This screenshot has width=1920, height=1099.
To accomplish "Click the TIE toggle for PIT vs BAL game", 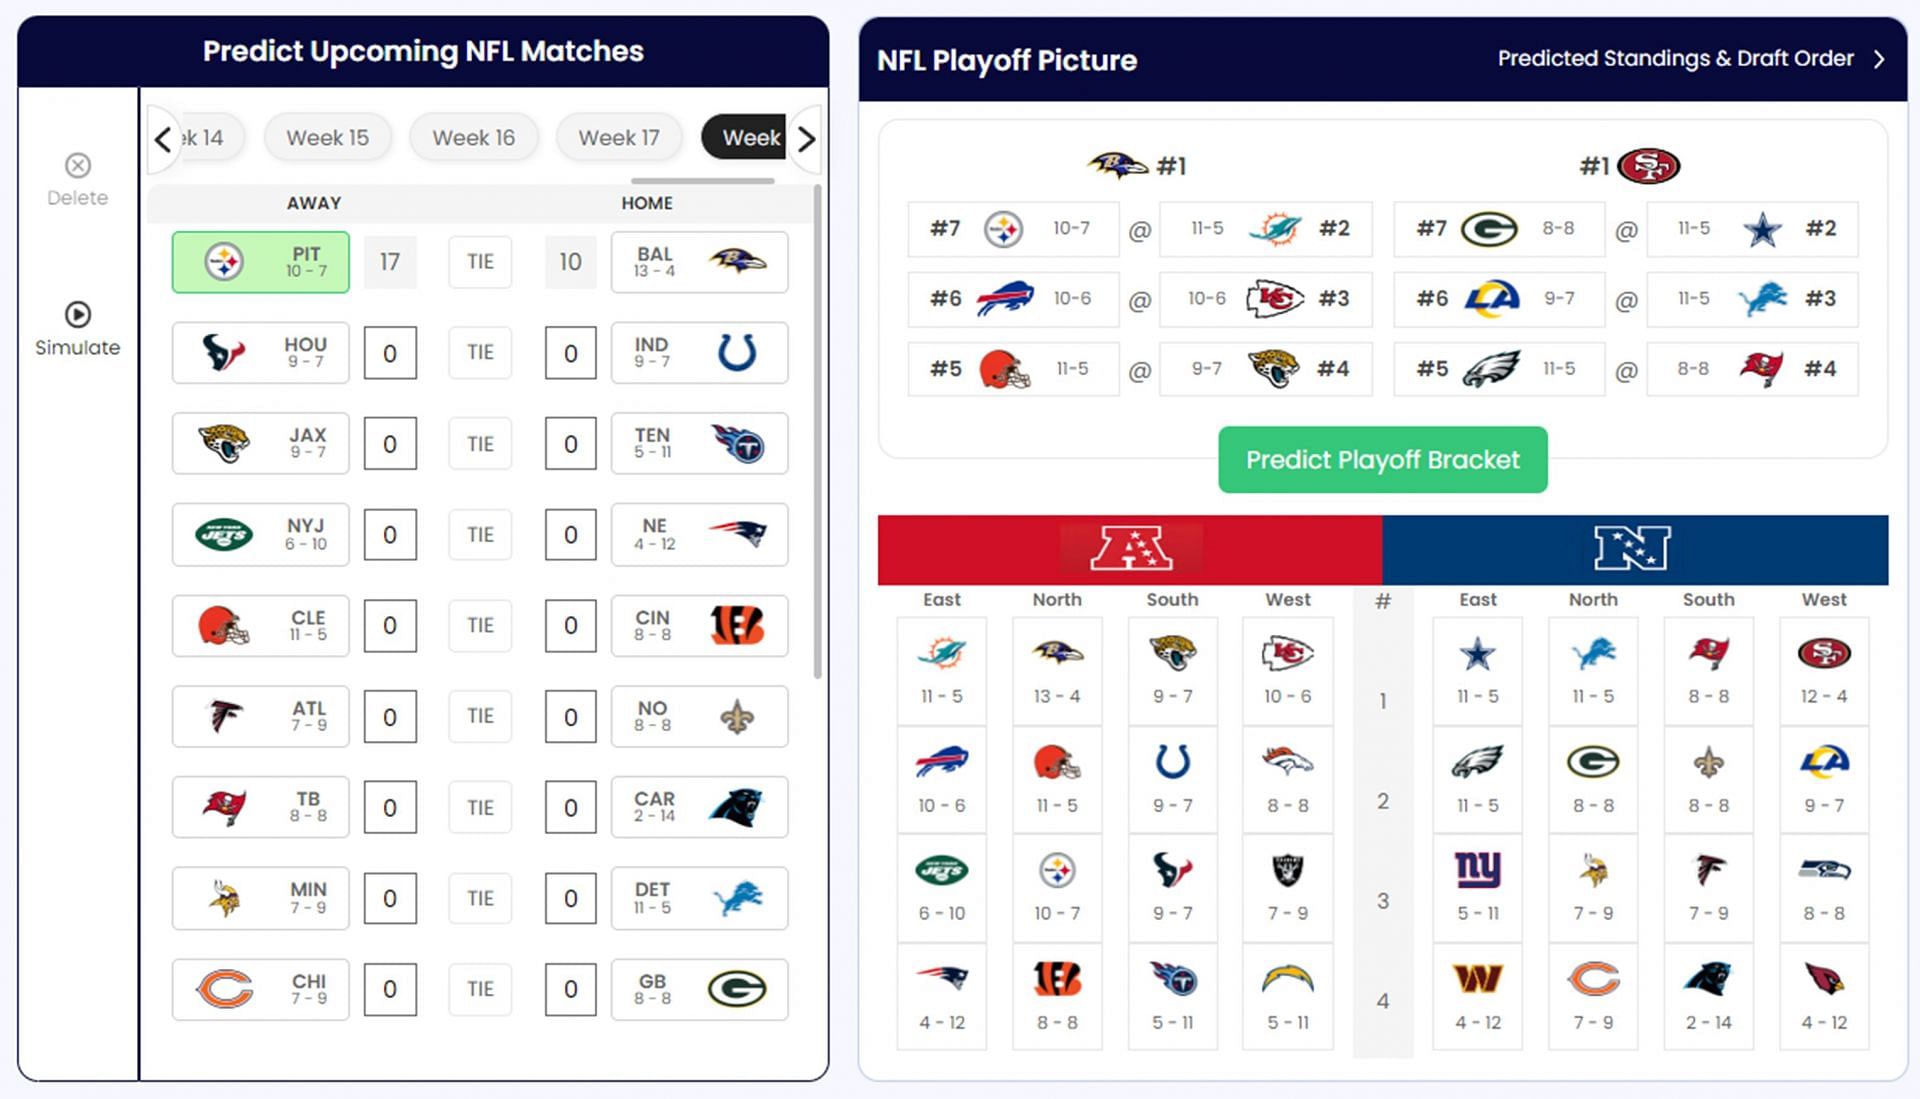I will 479,263.
